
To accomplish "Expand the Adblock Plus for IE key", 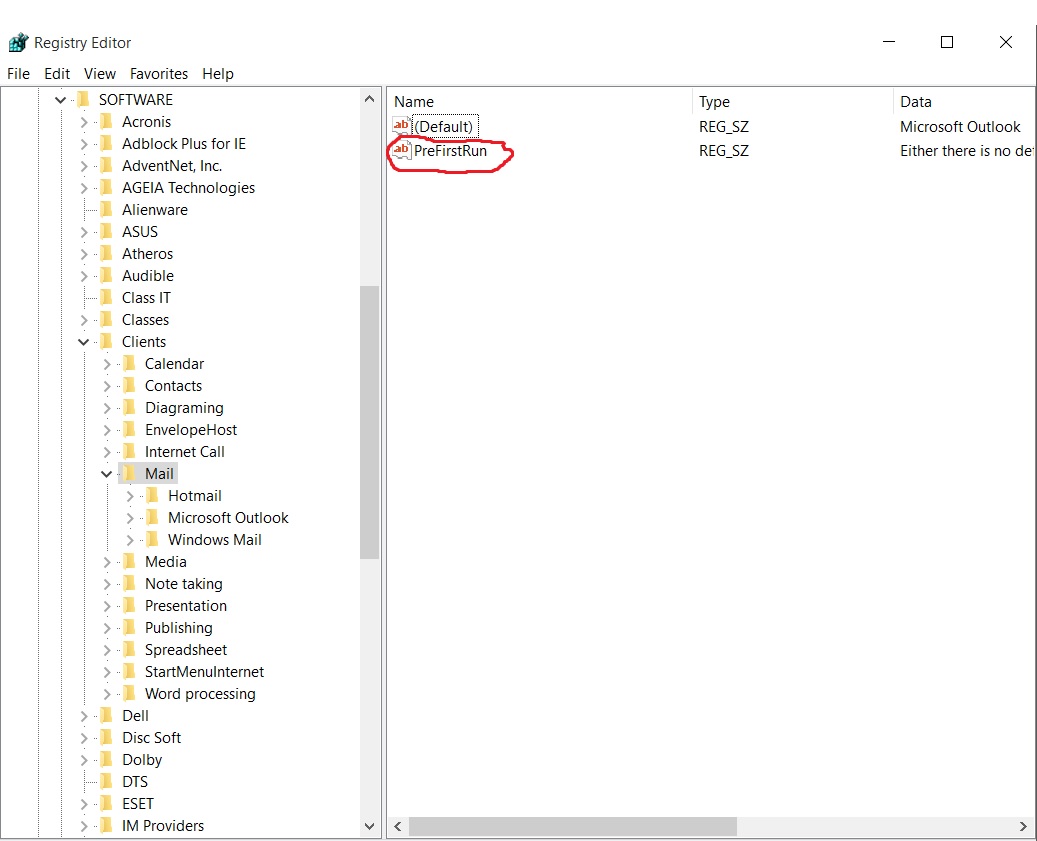I will (x=84, y=143).
